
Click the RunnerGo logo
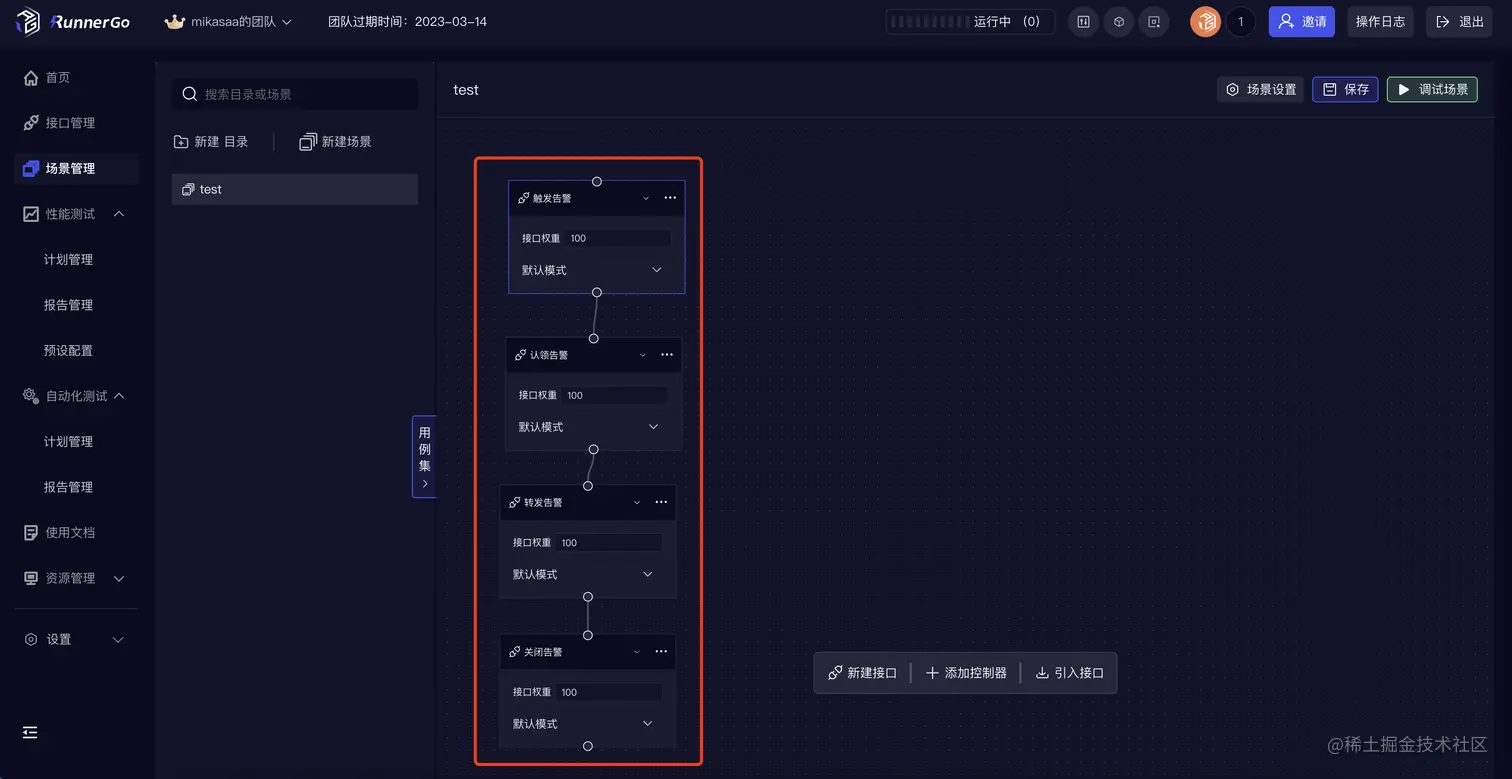pos(73,21)
